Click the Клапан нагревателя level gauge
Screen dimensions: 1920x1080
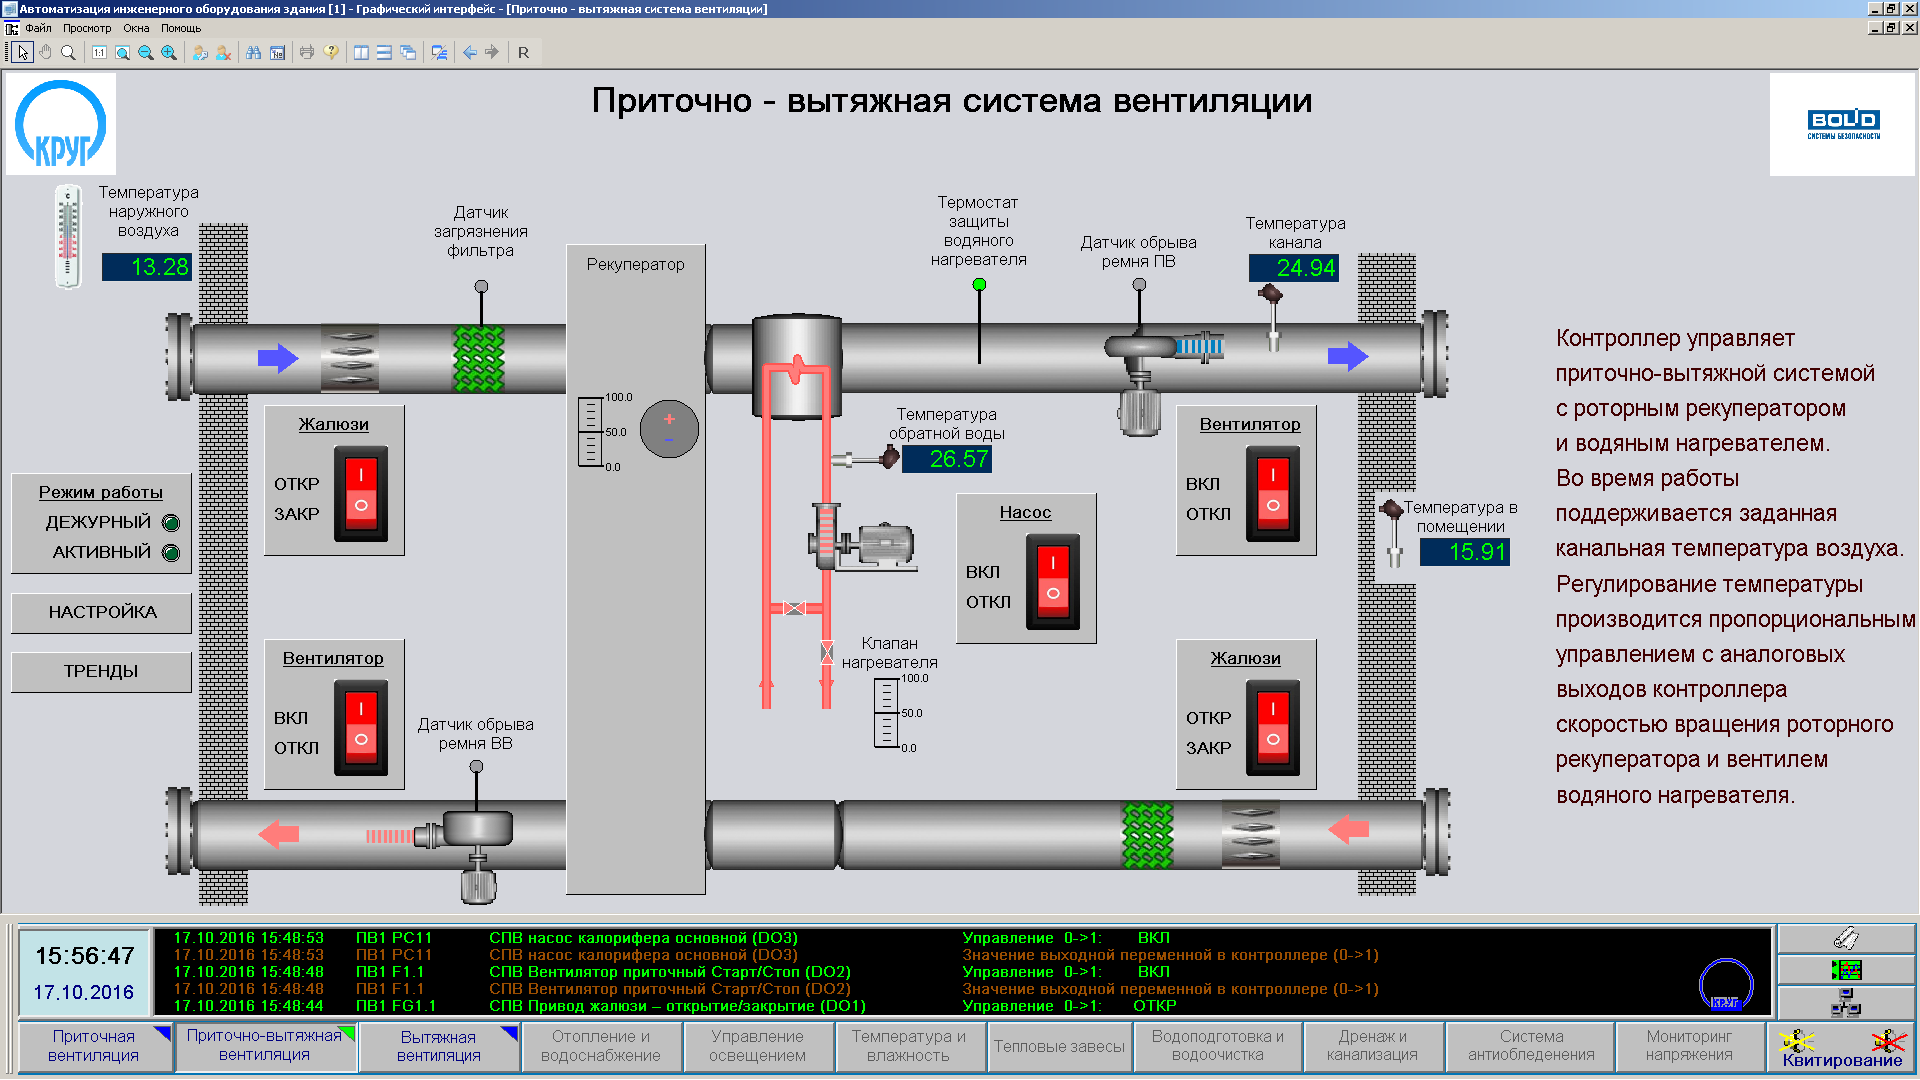pos(886,713)
